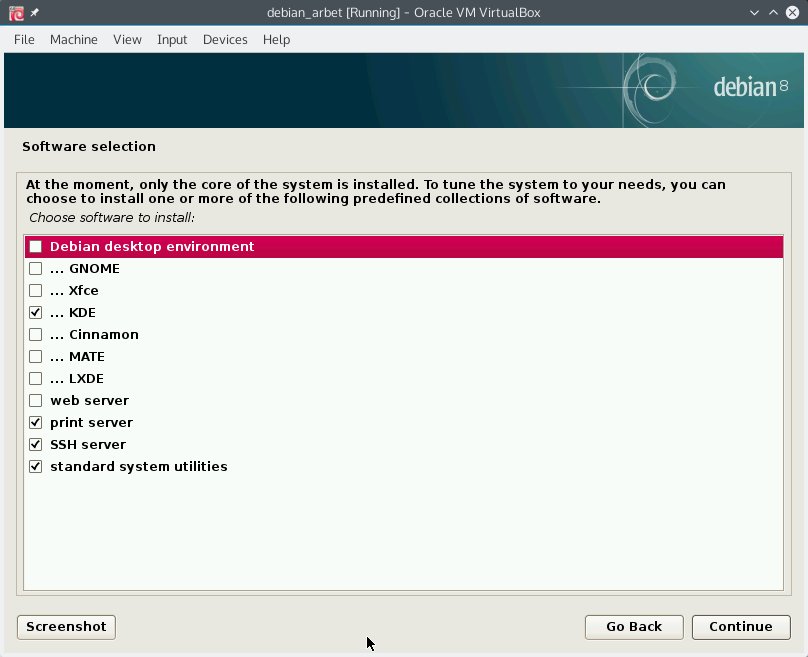808x657 pixels.
Task: Maximize the VirtualBox window
Action: (x=773, y=13)
